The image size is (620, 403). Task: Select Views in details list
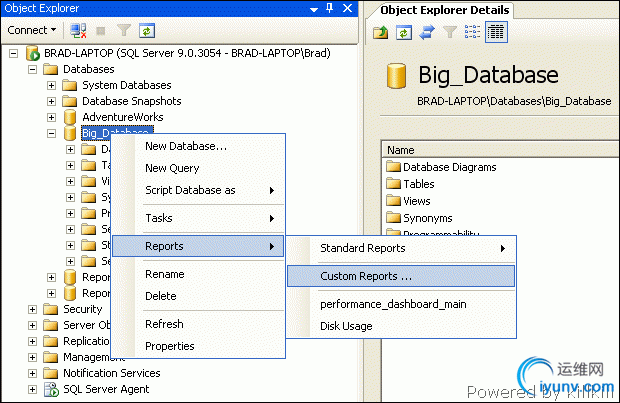417,201
